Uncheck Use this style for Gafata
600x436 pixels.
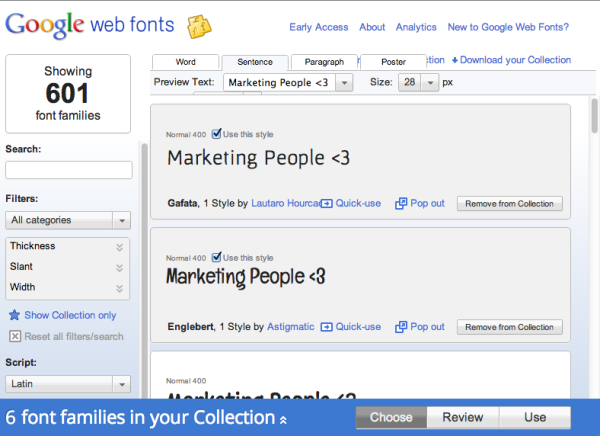(x=217, y=134)
